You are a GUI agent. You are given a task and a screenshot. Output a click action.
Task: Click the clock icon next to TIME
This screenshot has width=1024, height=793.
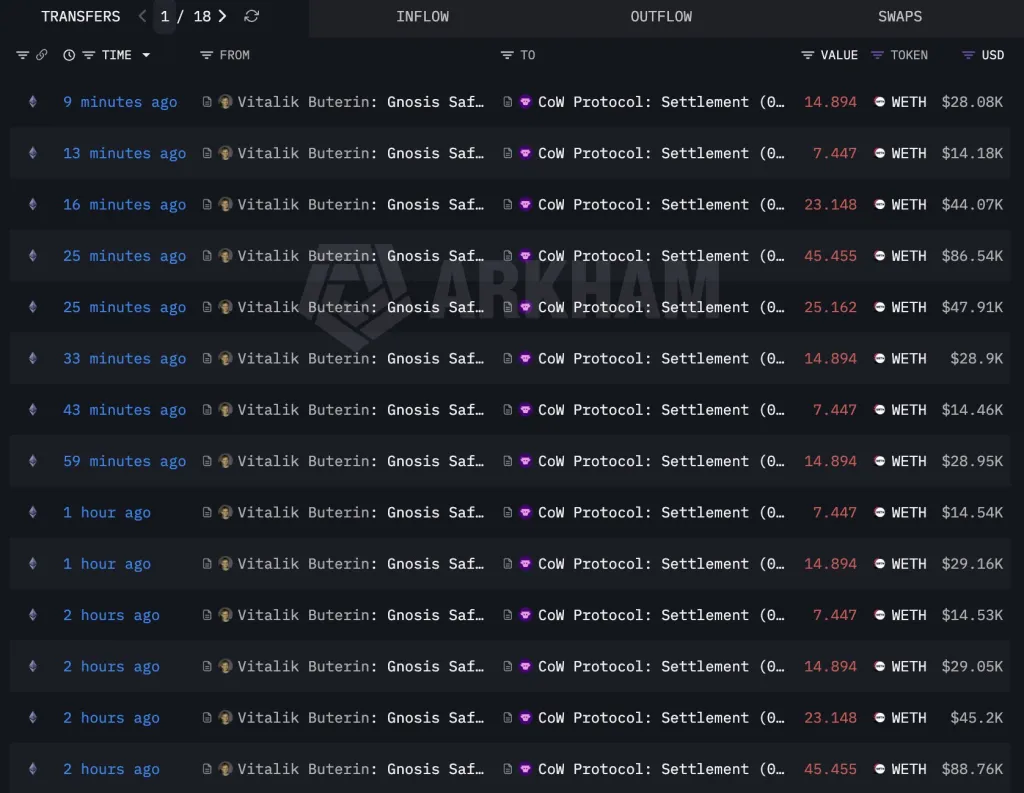69,55
